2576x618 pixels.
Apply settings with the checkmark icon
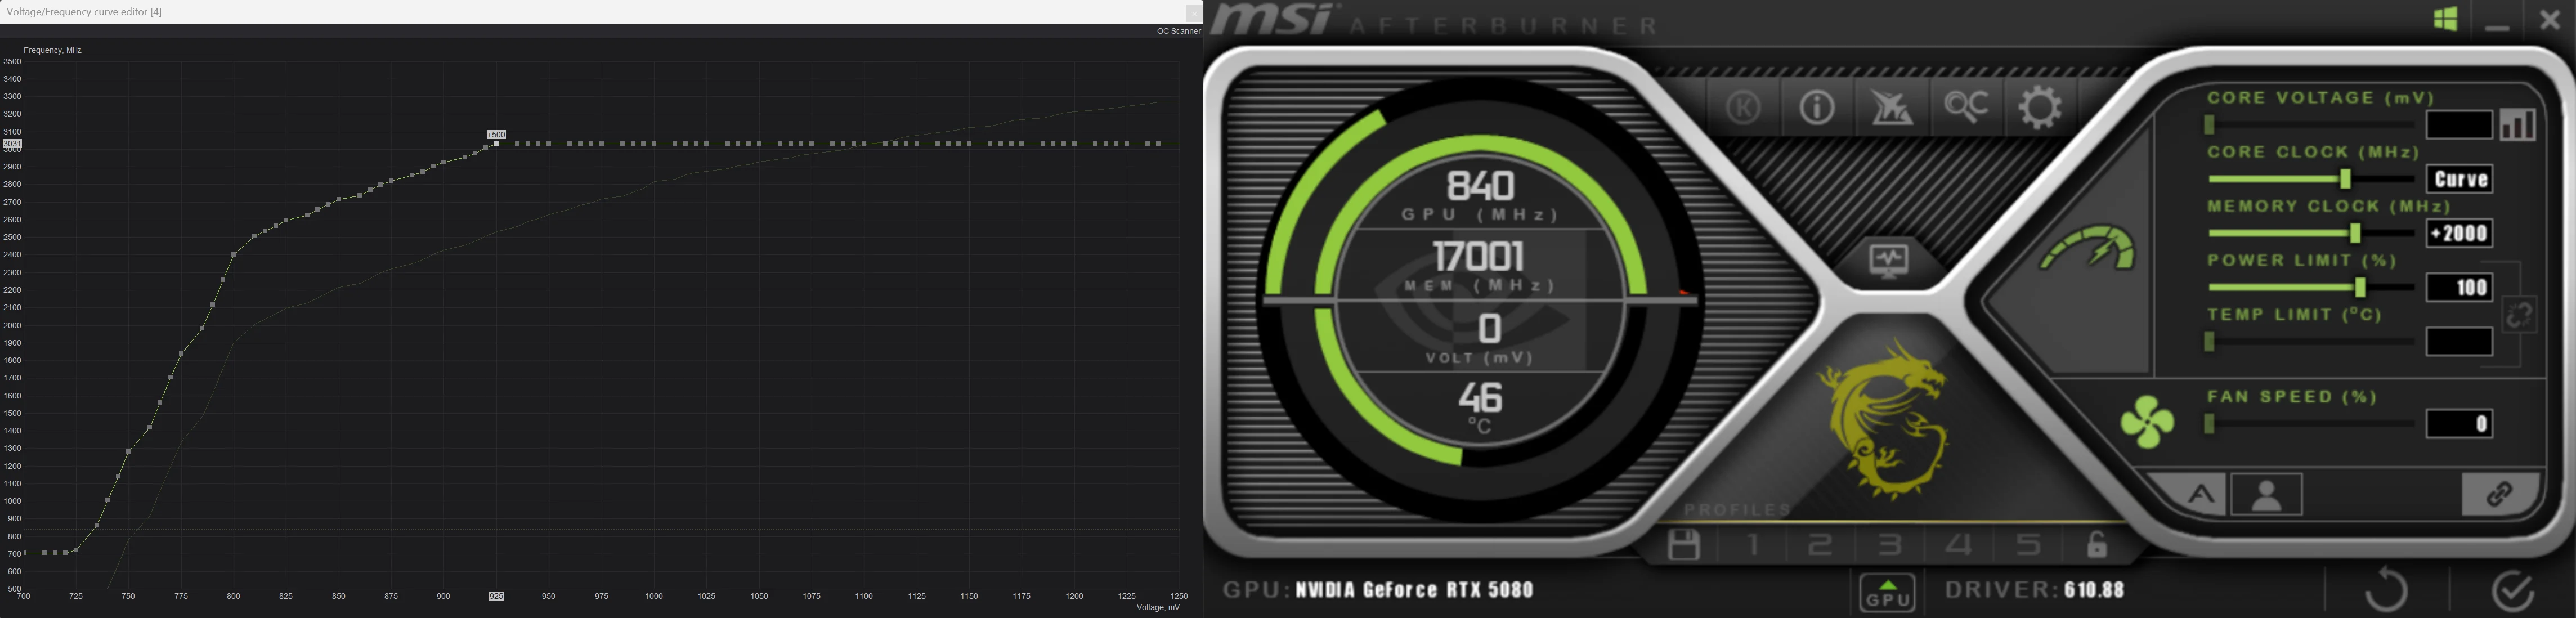(2512, 590)
